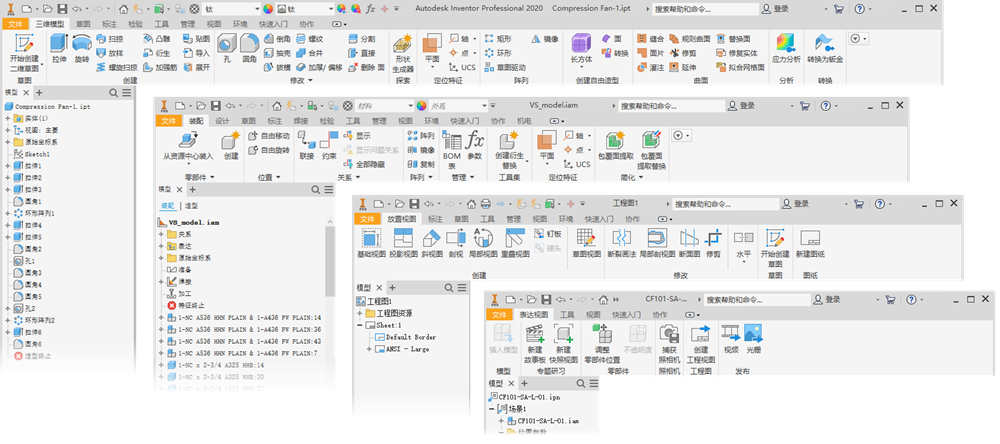Select the 倒角 chamfer tool
The image size is (1000, 444).
[277, 39]
